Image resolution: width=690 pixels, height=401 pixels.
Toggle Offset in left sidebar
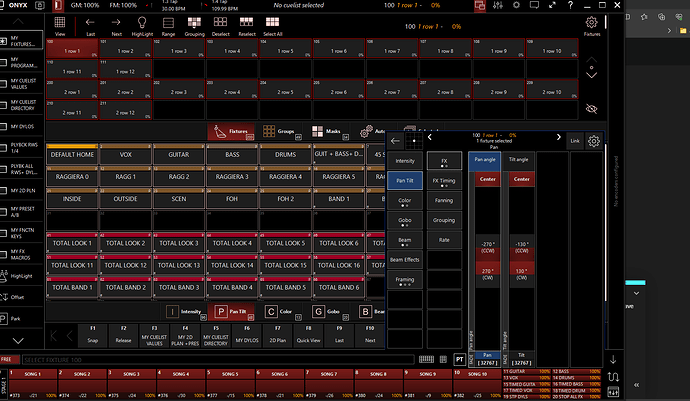(x=22, y=297)
